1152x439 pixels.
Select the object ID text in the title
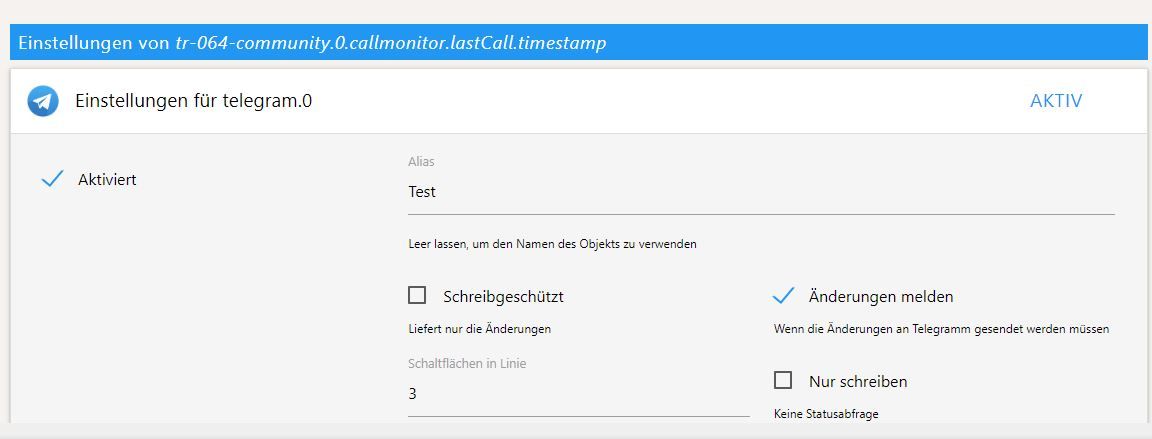tap(390, 43)
